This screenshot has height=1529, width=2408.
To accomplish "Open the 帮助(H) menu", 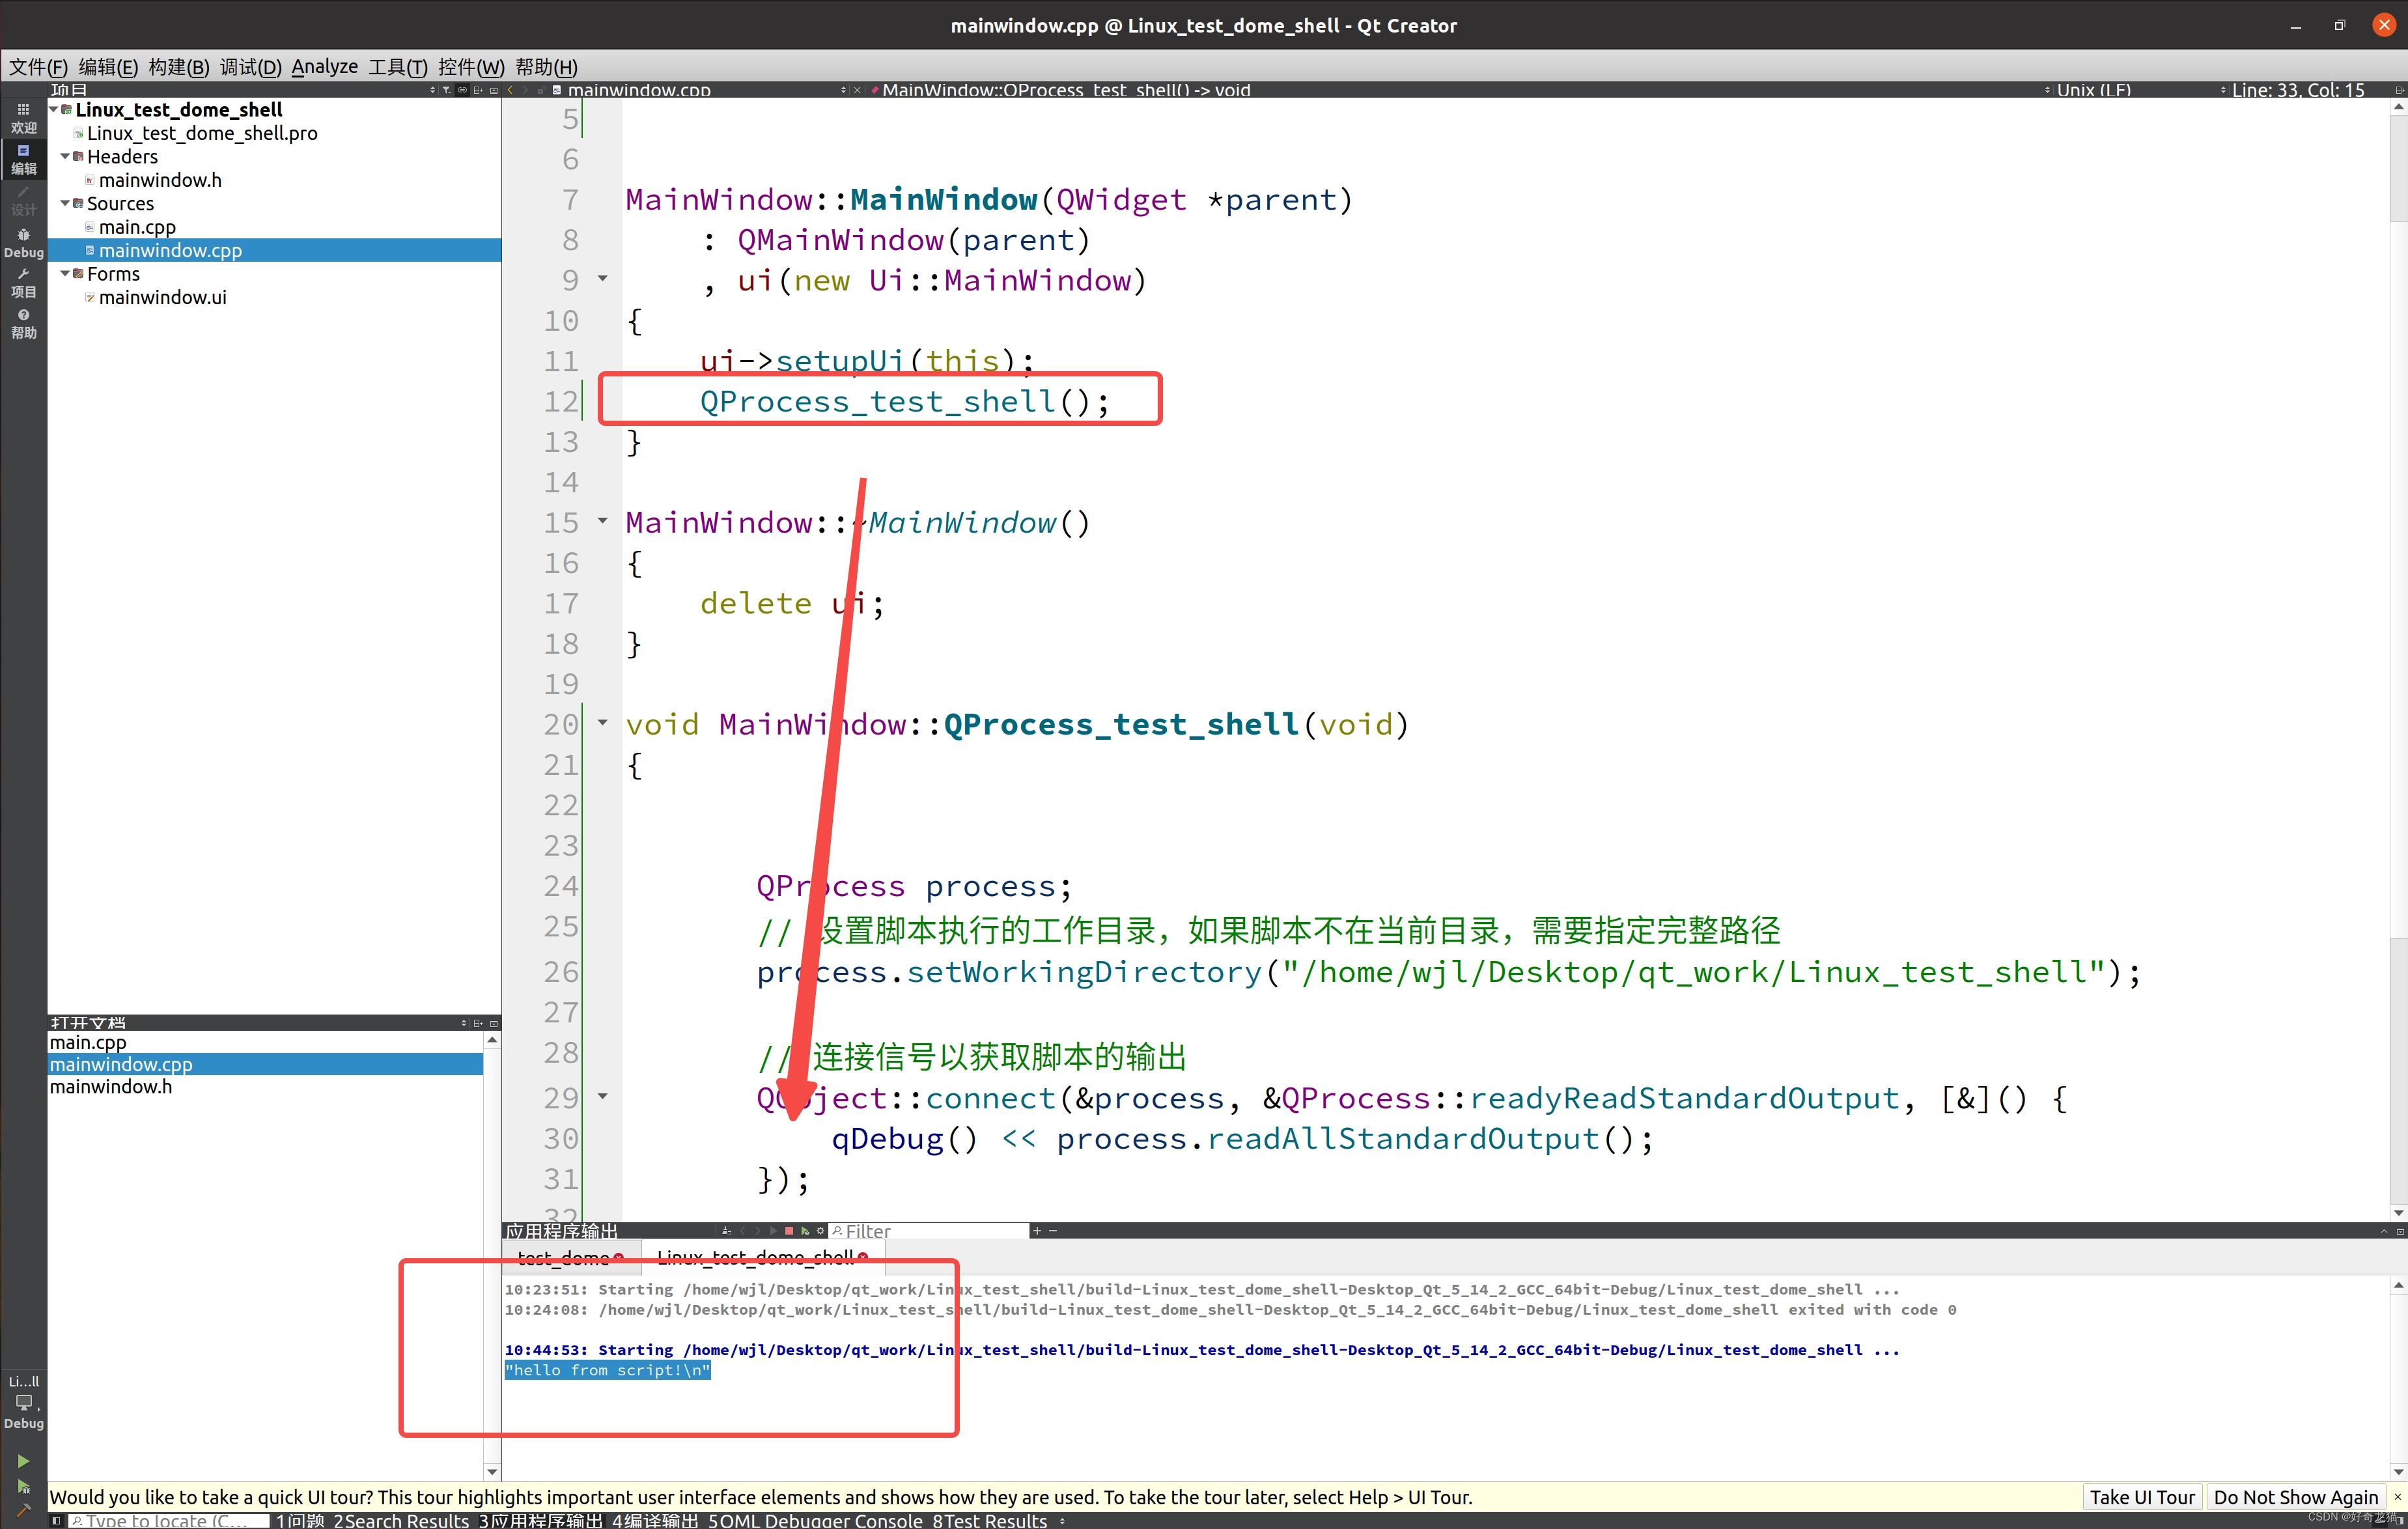I will (547, 67).
